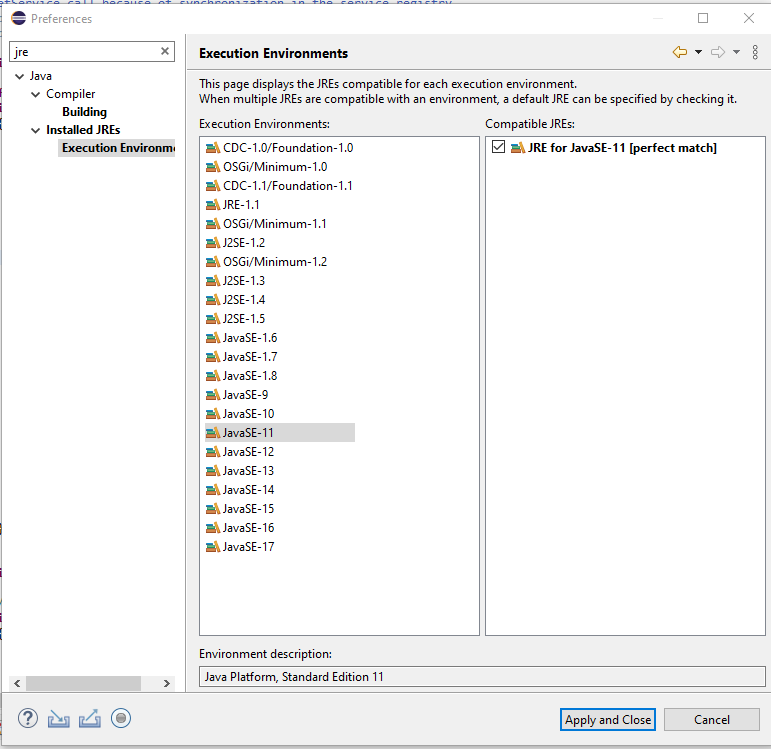The height and width of the screenshot is (749, 771).
Task: Open the Back history dropdown arrow
Action: coord(698,52)
